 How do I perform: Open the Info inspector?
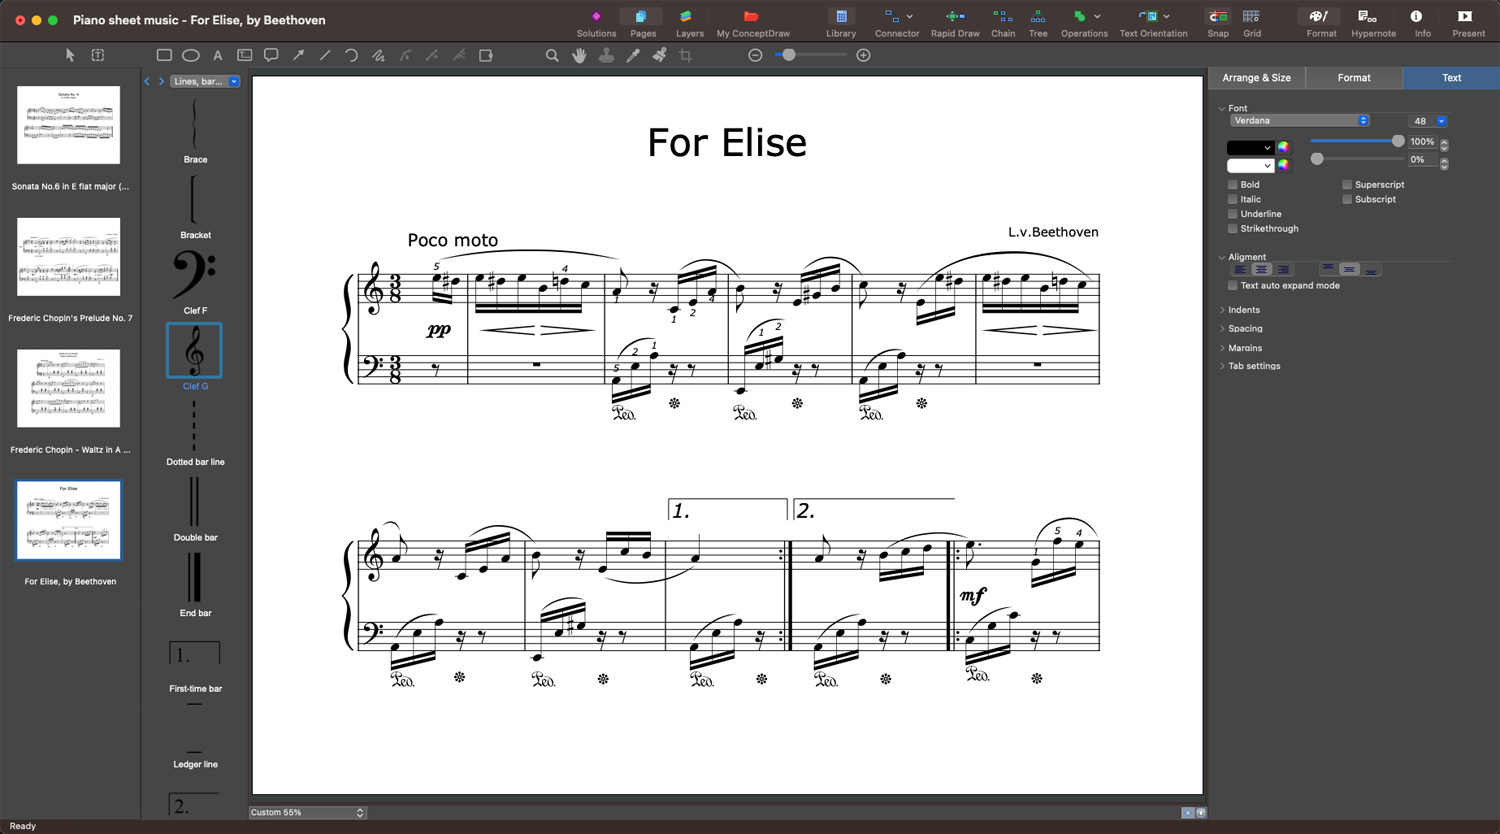pyautogui.click(x=1422, y=23)
